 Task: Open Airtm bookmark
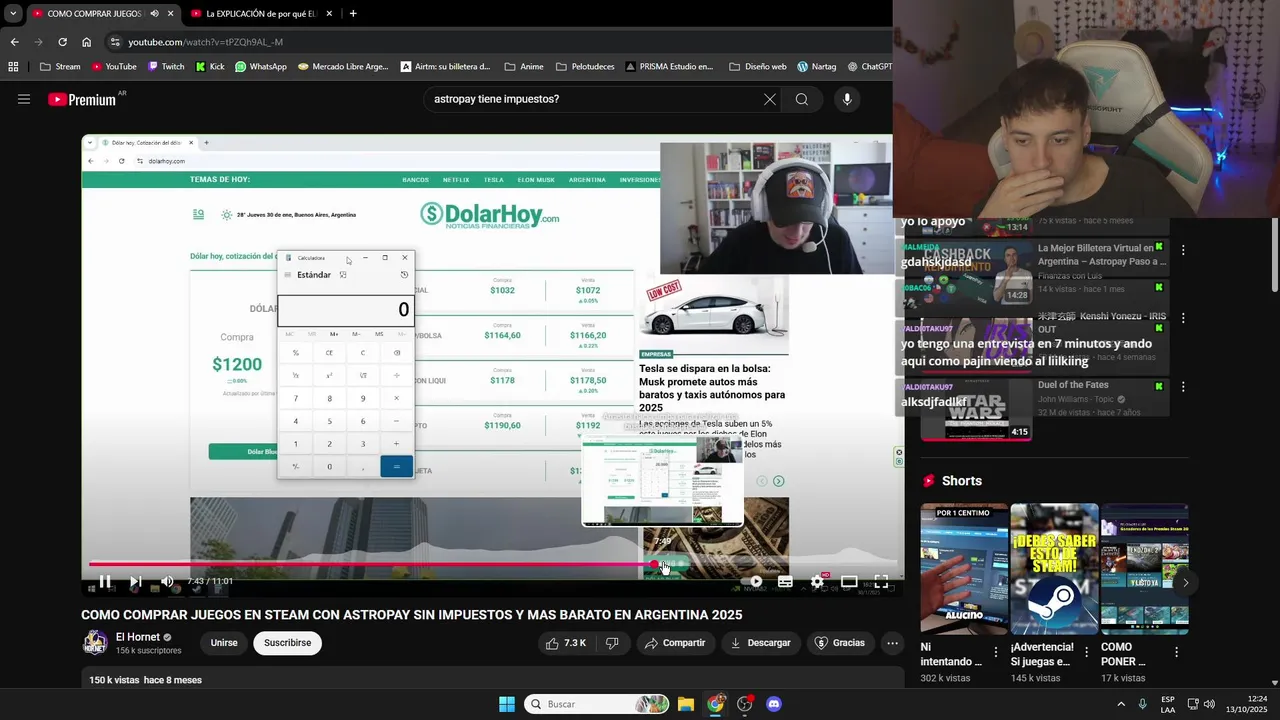[445, 67]
